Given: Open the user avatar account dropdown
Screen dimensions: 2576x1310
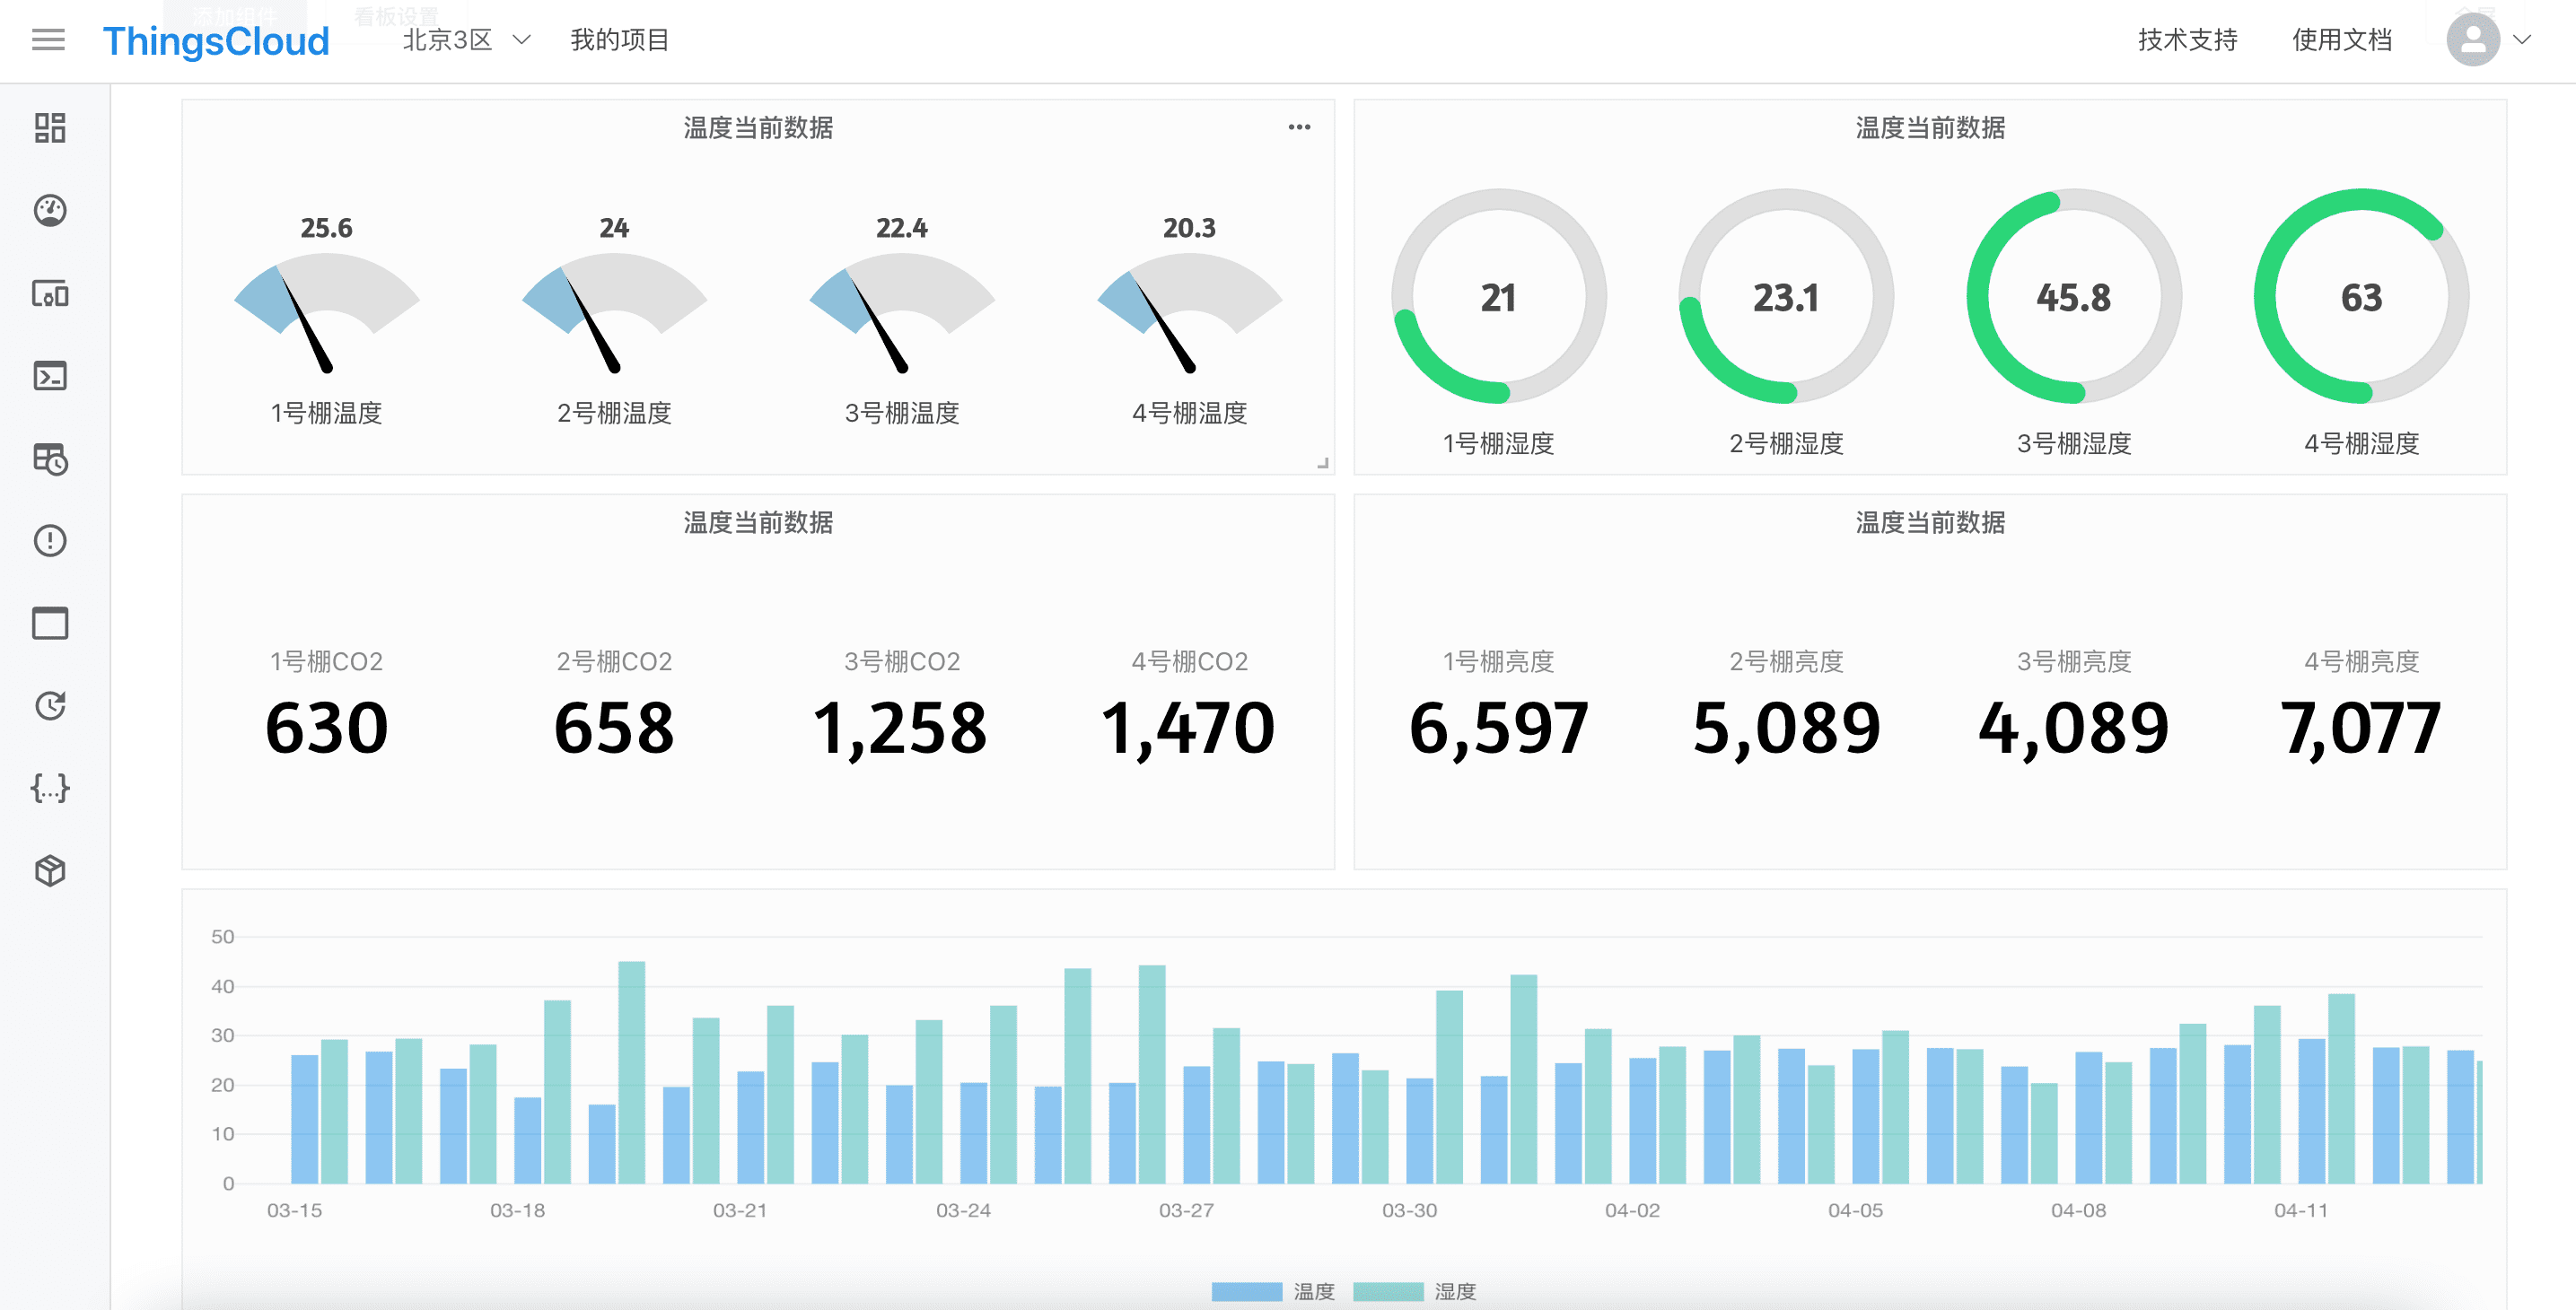Looking at the screenshot, I should (2488, 40).
